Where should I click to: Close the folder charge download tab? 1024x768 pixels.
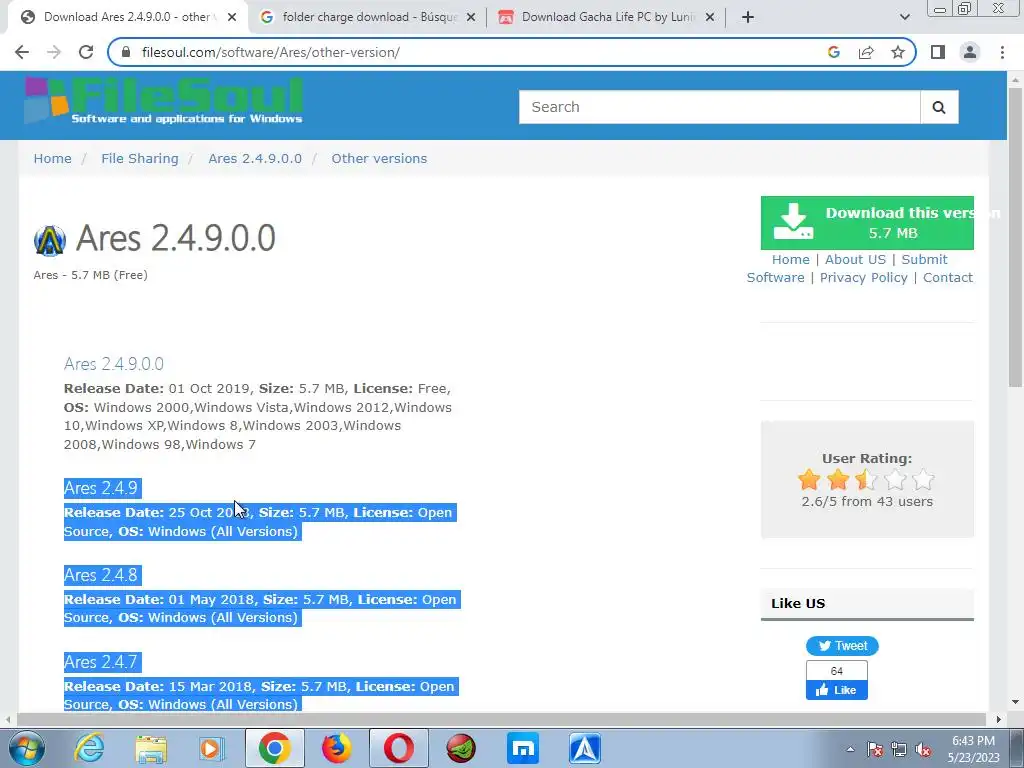point(471,17)
